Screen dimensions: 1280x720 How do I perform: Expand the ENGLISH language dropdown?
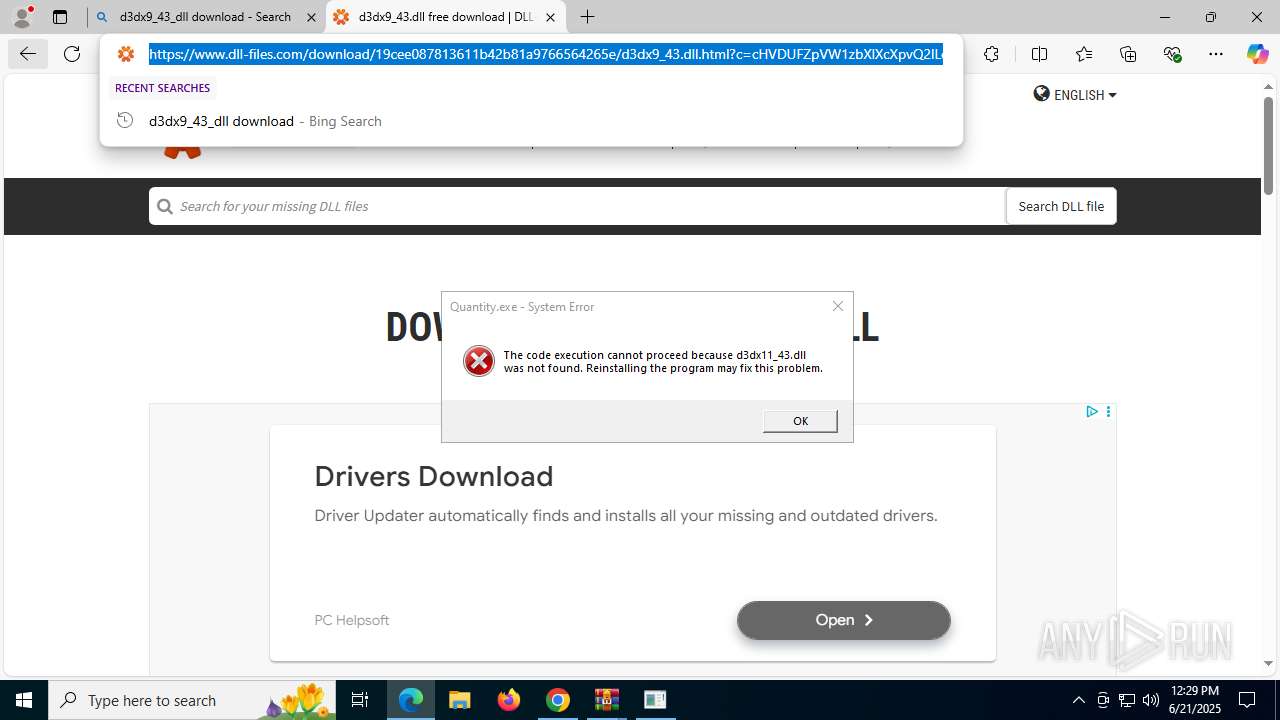coord(1075,95)
